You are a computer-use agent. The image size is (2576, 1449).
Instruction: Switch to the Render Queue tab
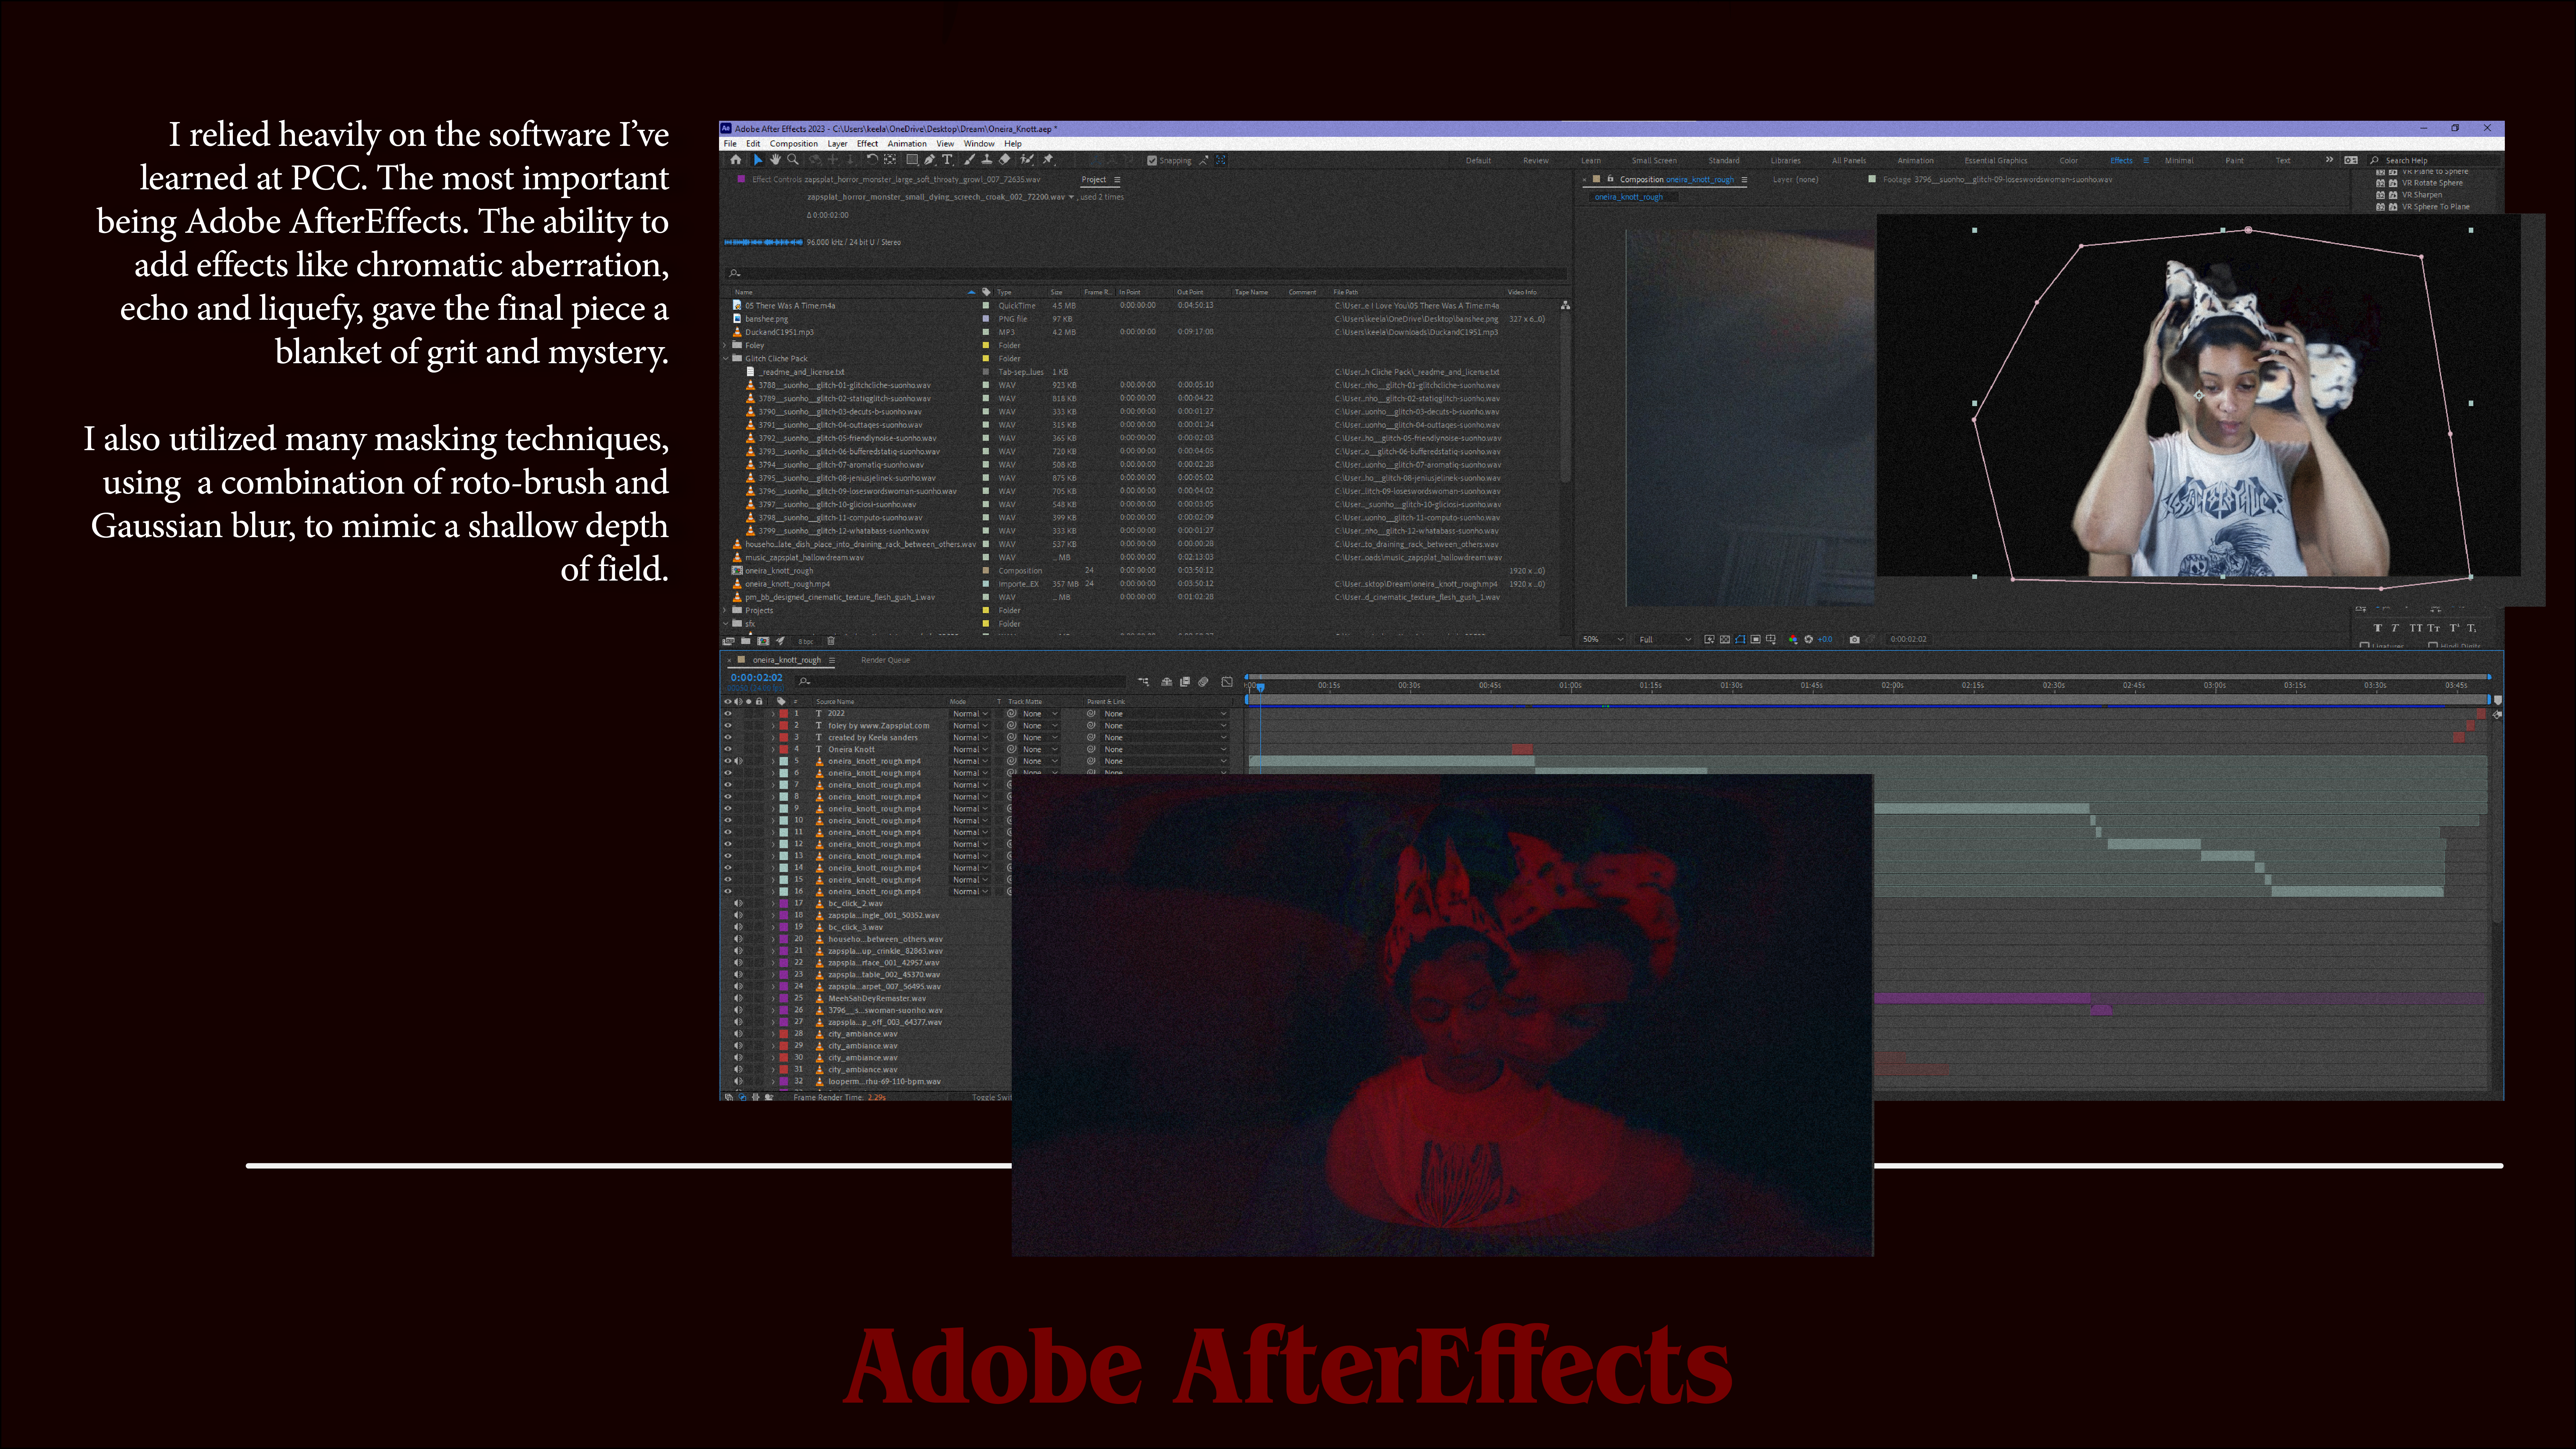click(885, 660)
